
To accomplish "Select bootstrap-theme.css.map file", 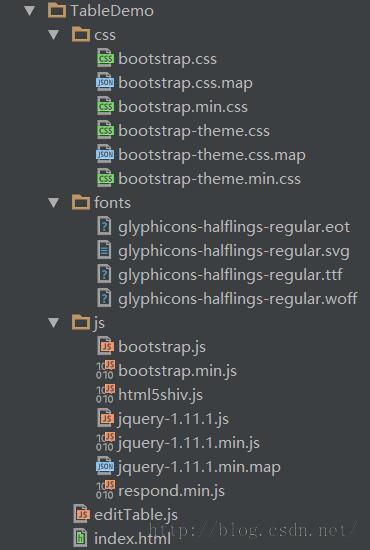I will tap(212, 155).
